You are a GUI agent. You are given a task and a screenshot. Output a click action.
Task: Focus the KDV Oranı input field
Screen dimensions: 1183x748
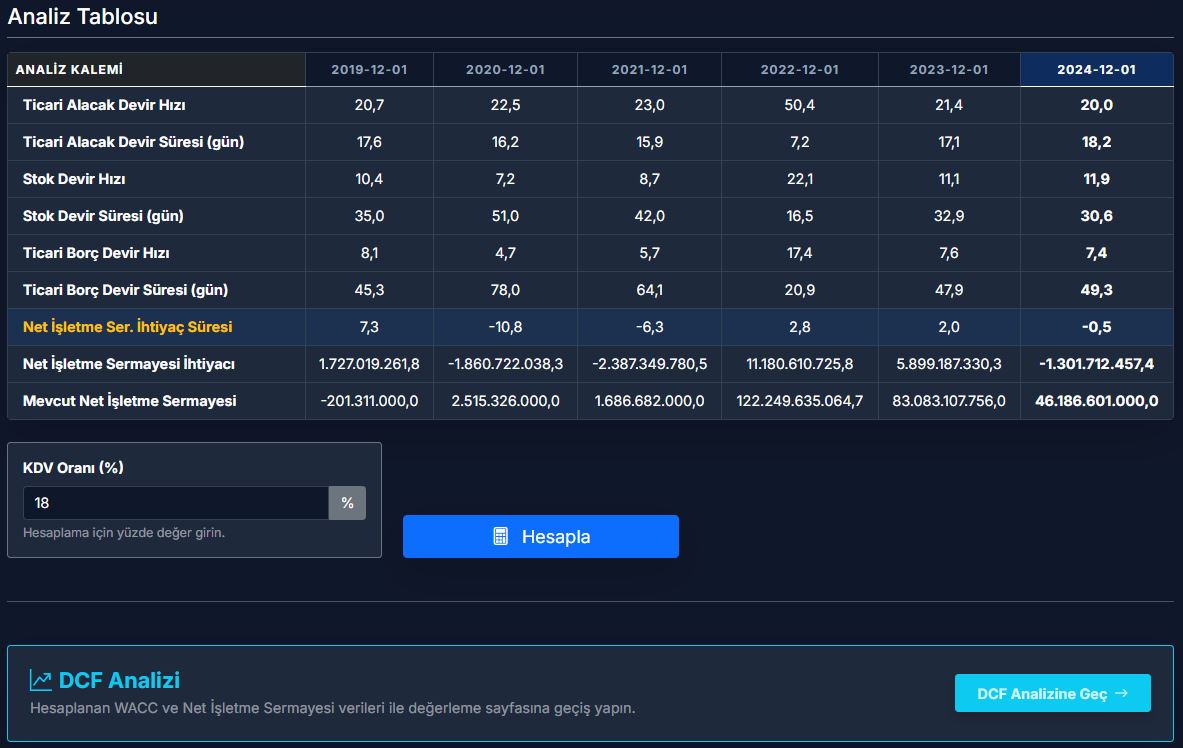tap(175, 503)
